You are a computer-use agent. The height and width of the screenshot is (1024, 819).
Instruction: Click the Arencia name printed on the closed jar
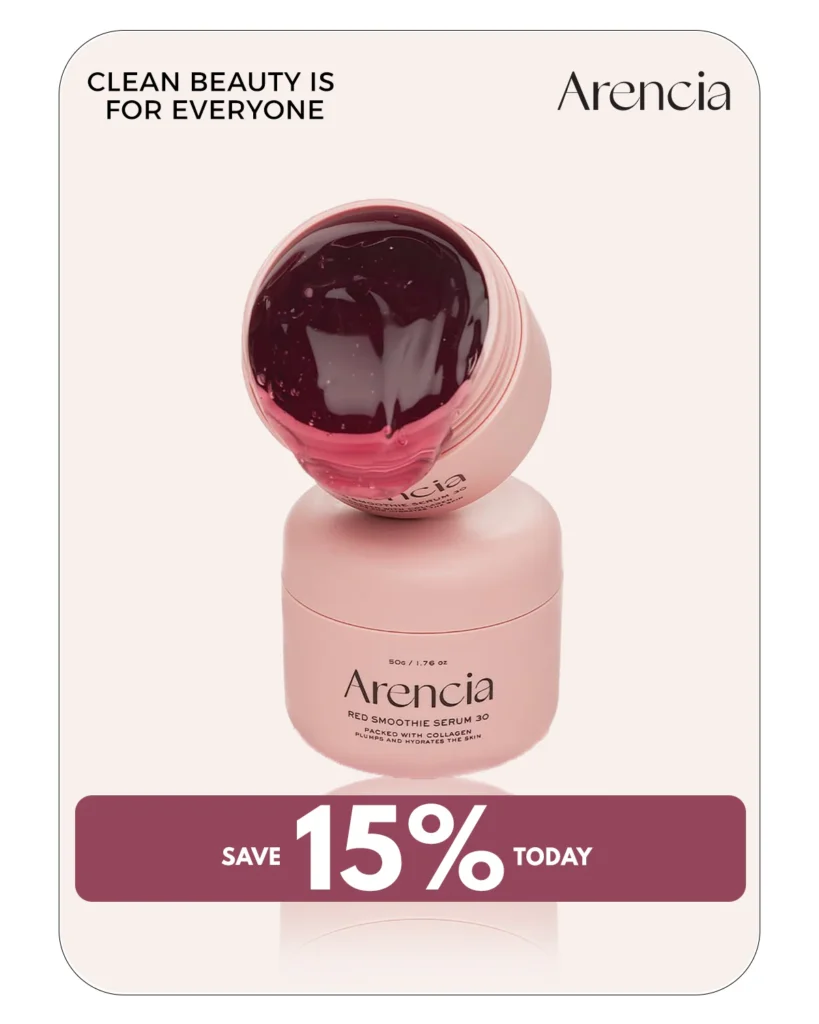click(419, 688)
